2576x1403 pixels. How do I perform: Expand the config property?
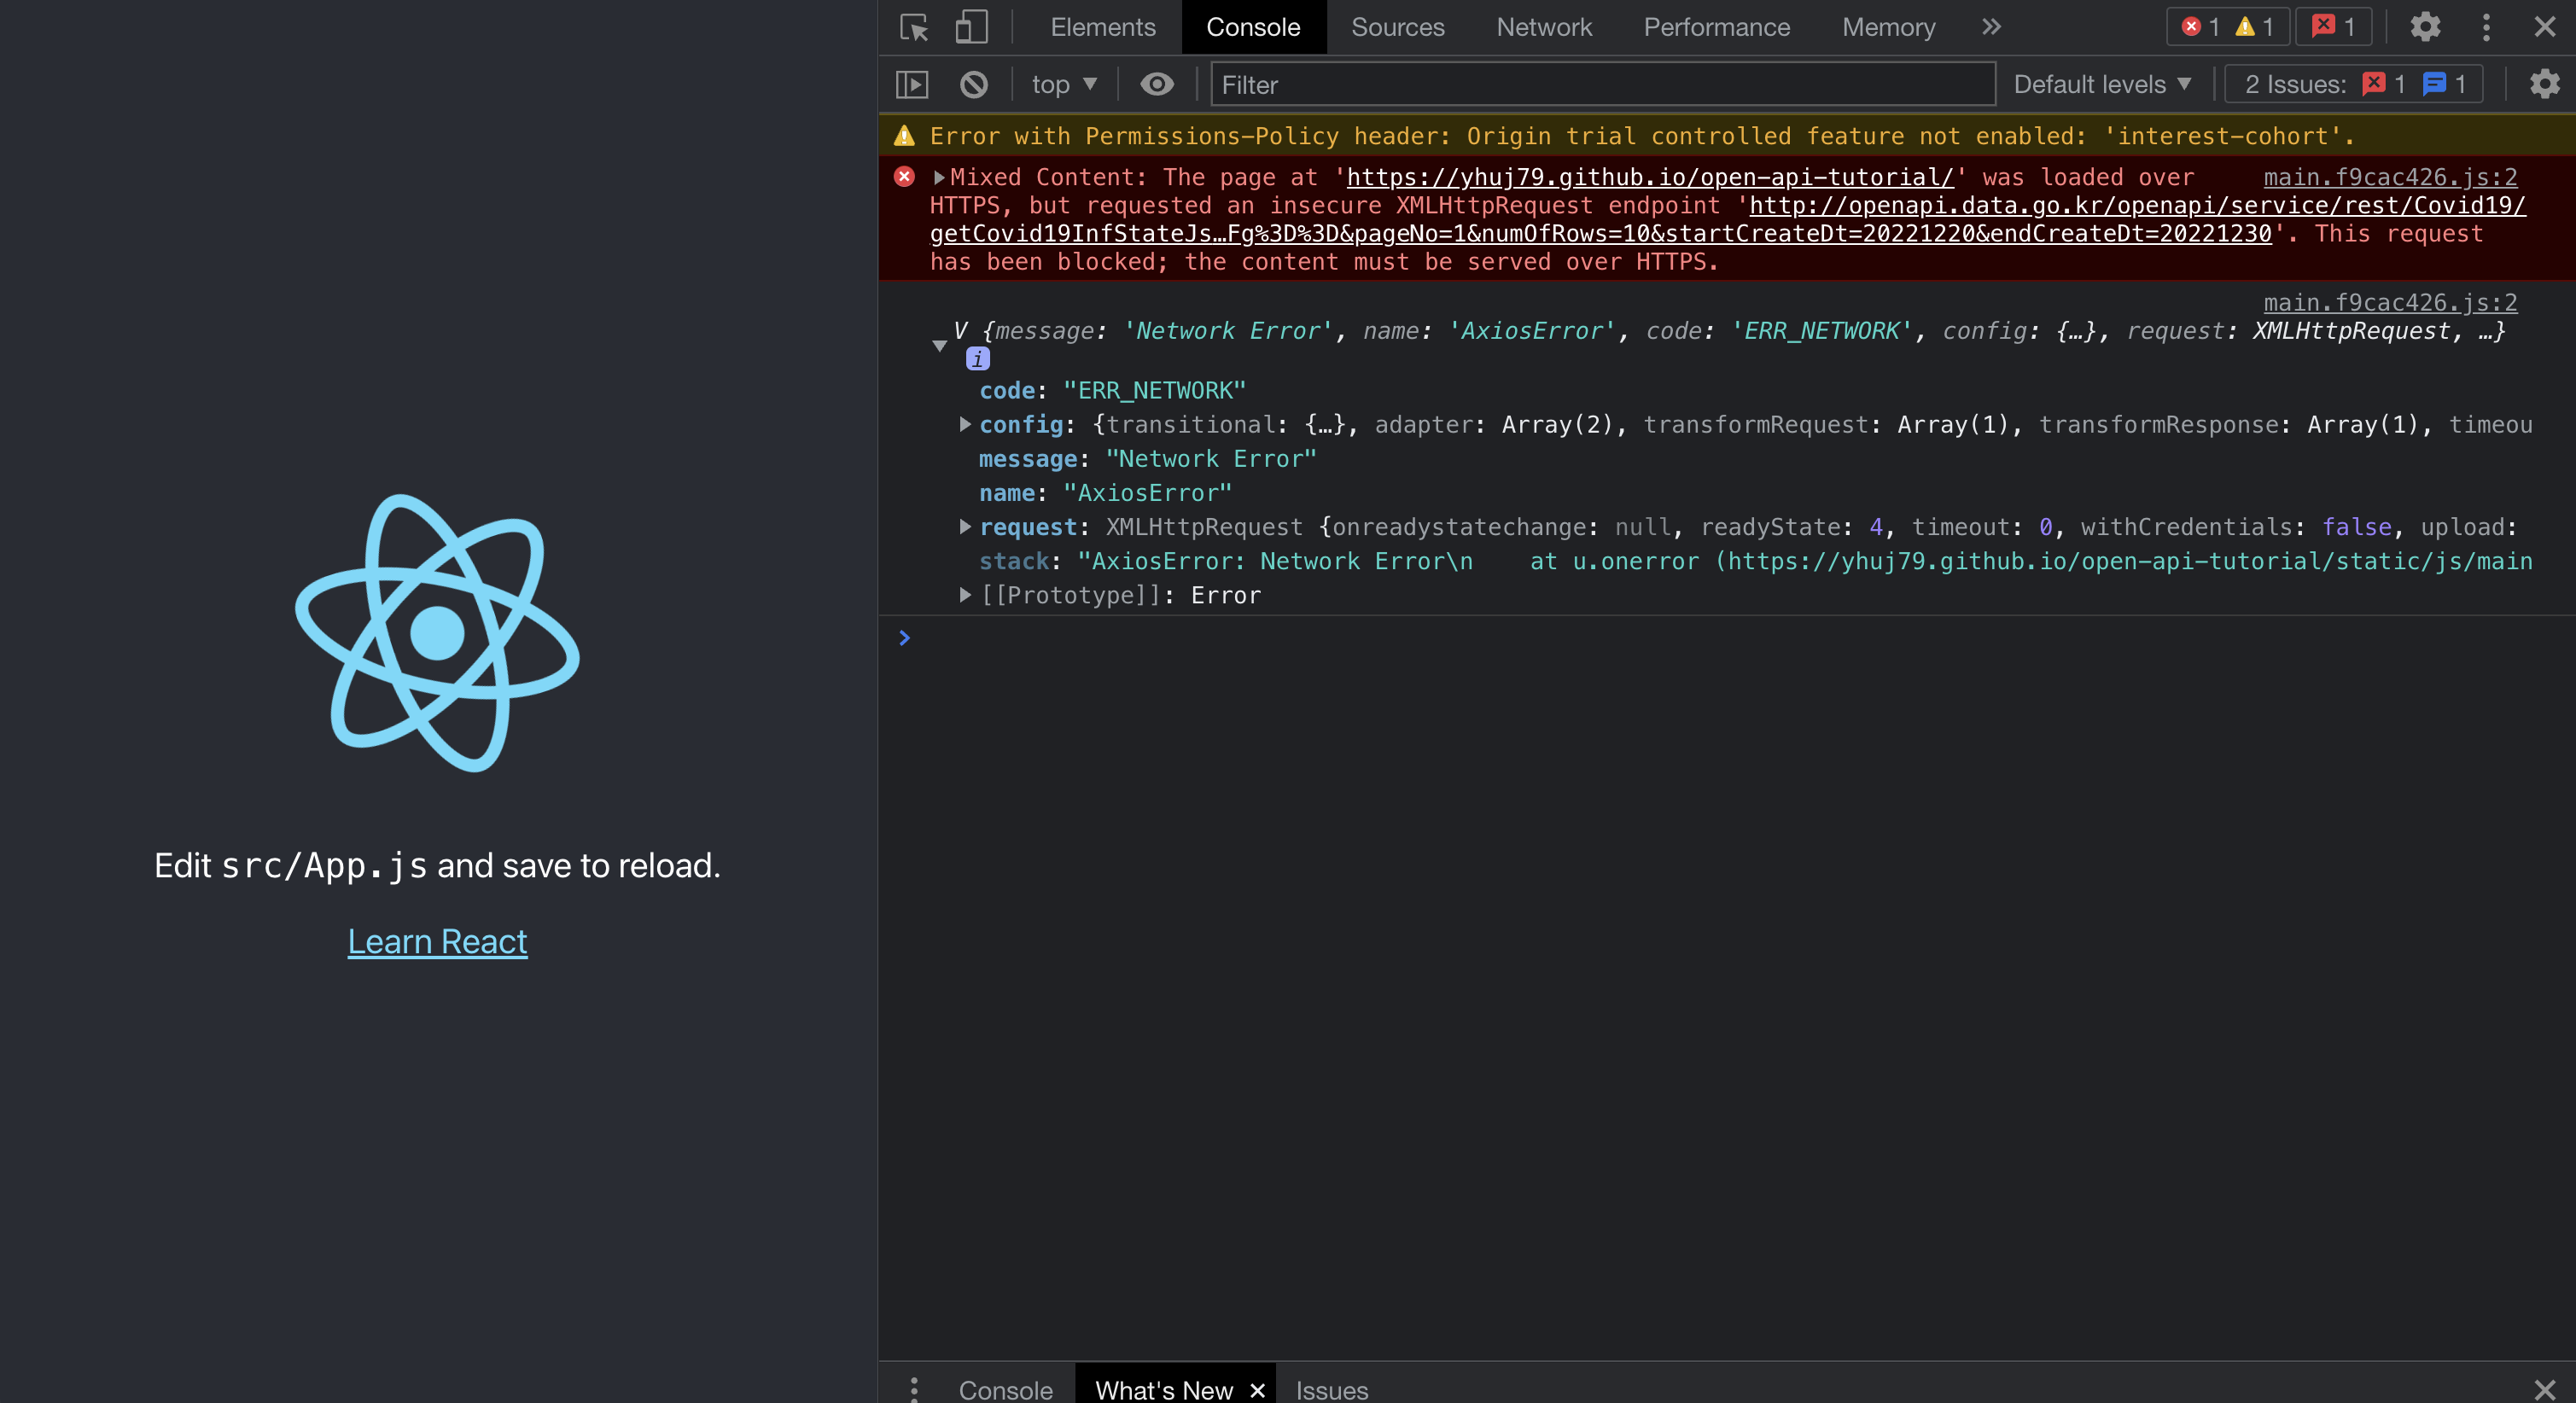965,425
